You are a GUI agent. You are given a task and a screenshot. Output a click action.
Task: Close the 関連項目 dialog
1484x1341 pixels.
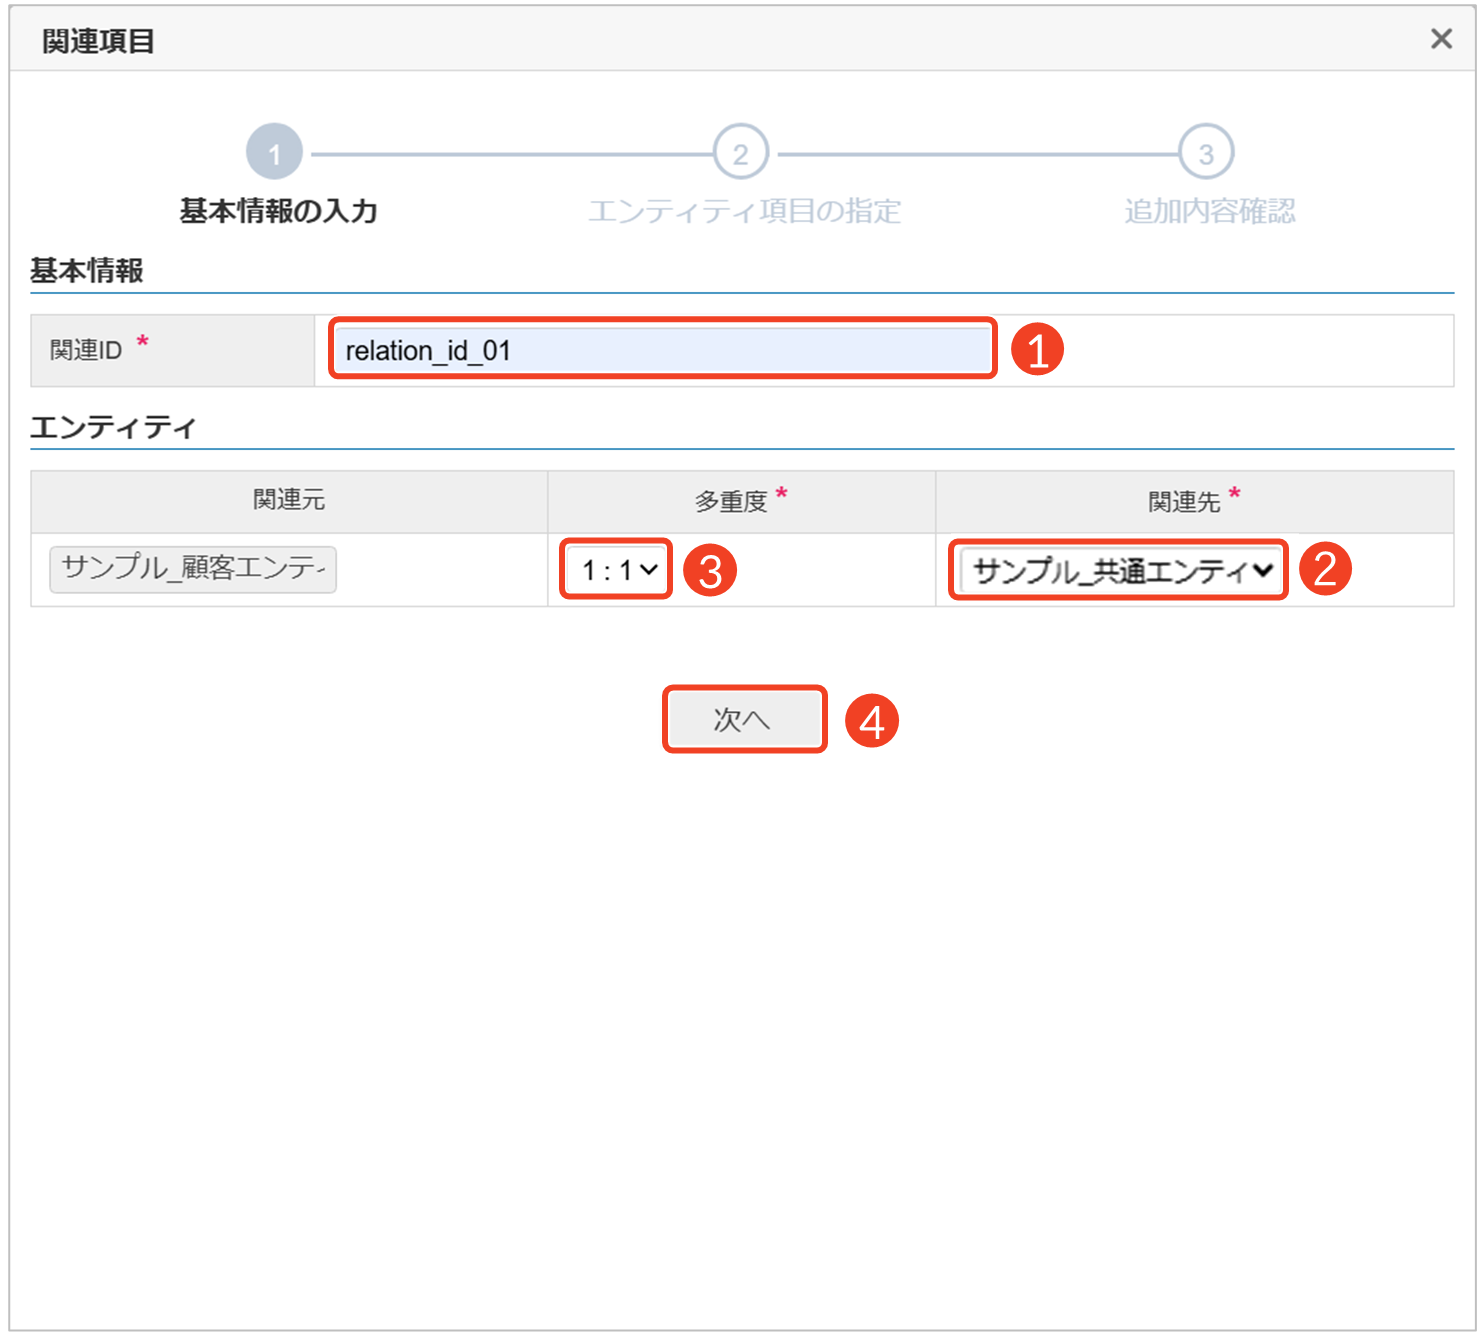[x=1440, y=39]
